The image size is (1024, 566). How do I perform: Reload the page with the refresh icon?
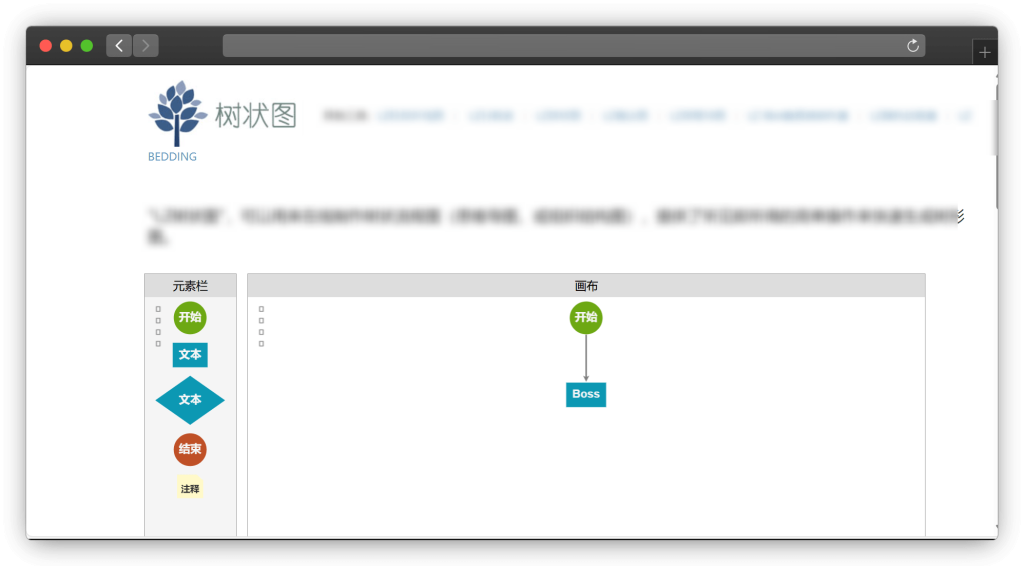coord(912,46)
